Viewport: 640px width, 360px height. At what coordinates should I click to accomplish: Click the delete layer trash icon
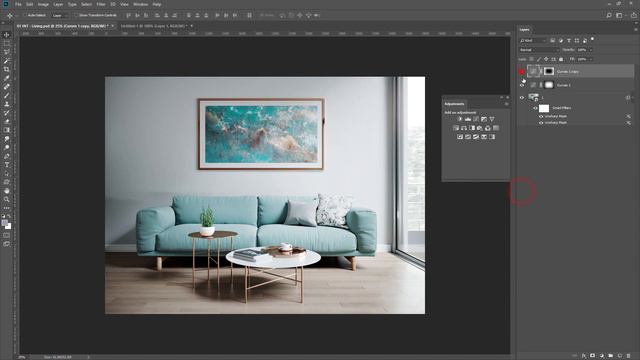tap(629, 356)
